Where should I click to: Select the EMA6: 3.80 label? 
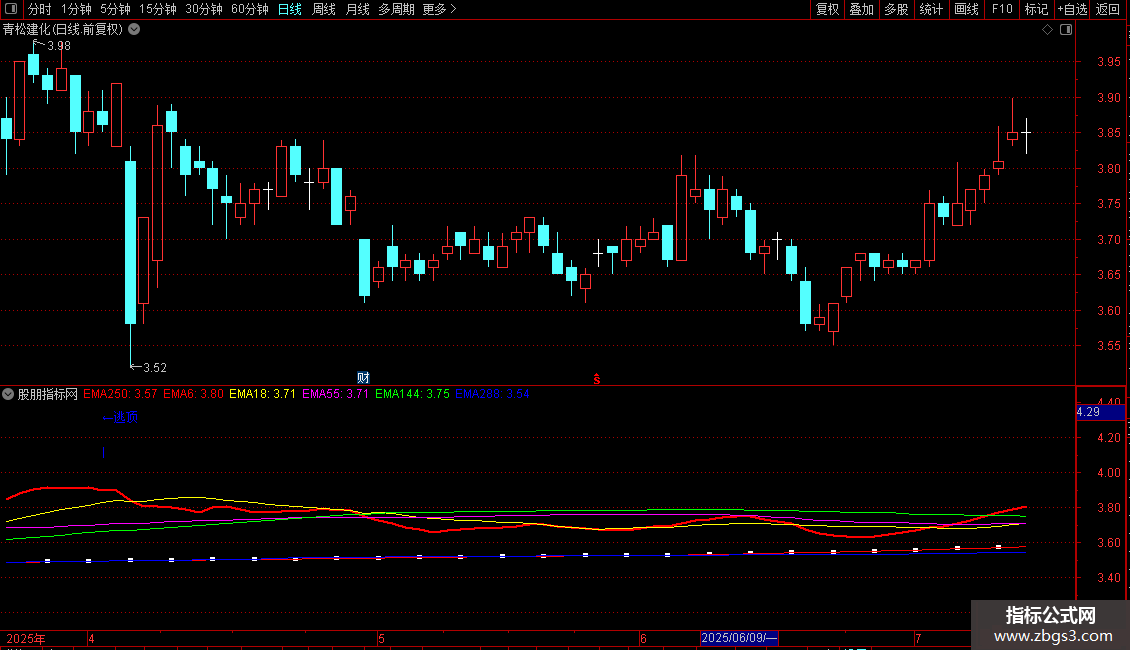pyautogui.click(x=193, y=394)
